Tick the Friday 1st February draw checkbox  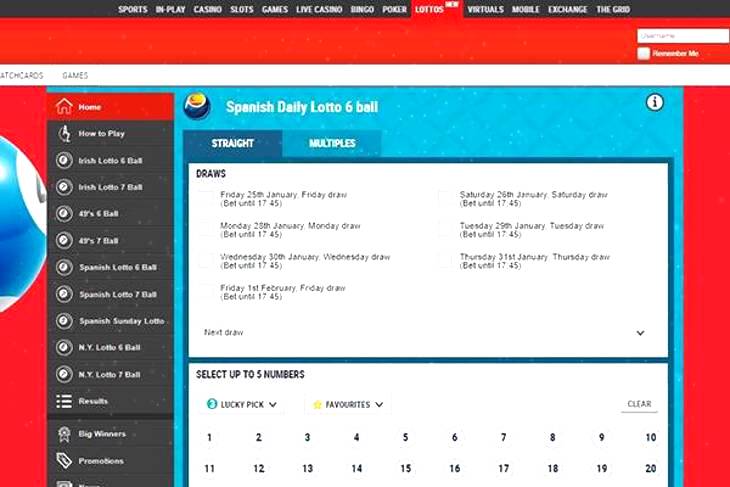206,292
